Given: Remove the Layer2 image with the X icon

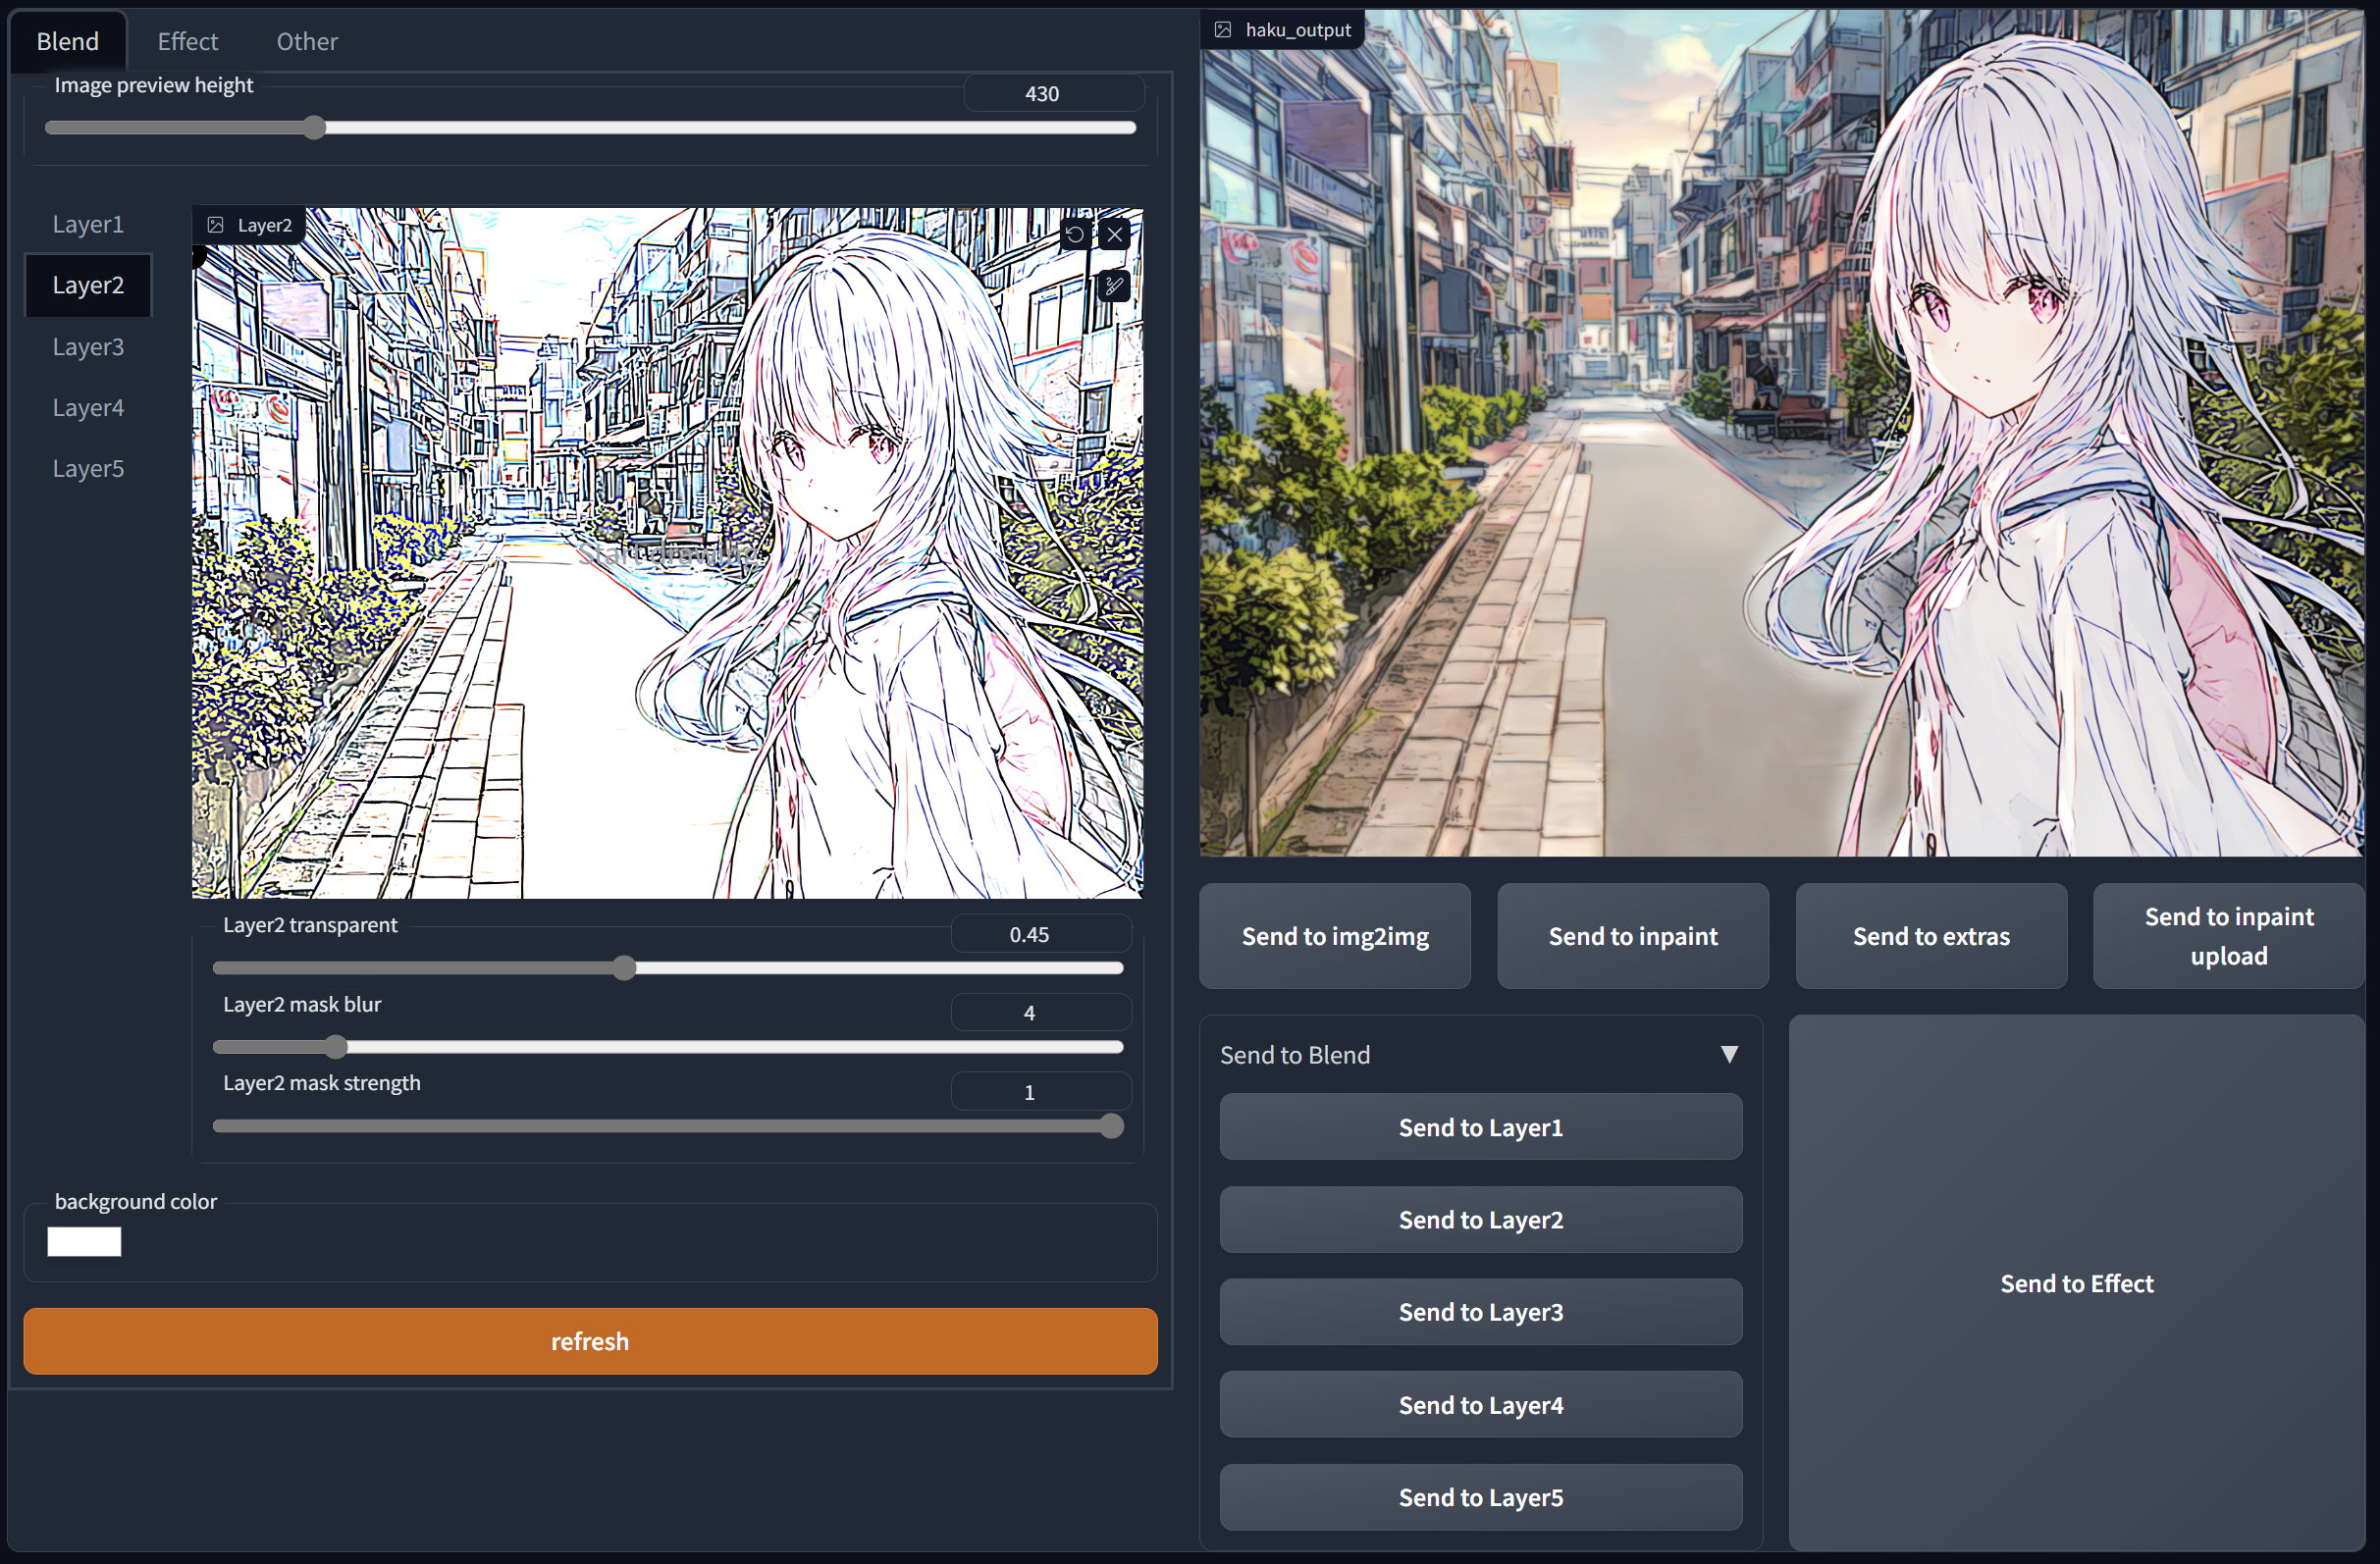Looking at the screenshot, I should (1115, 235).
